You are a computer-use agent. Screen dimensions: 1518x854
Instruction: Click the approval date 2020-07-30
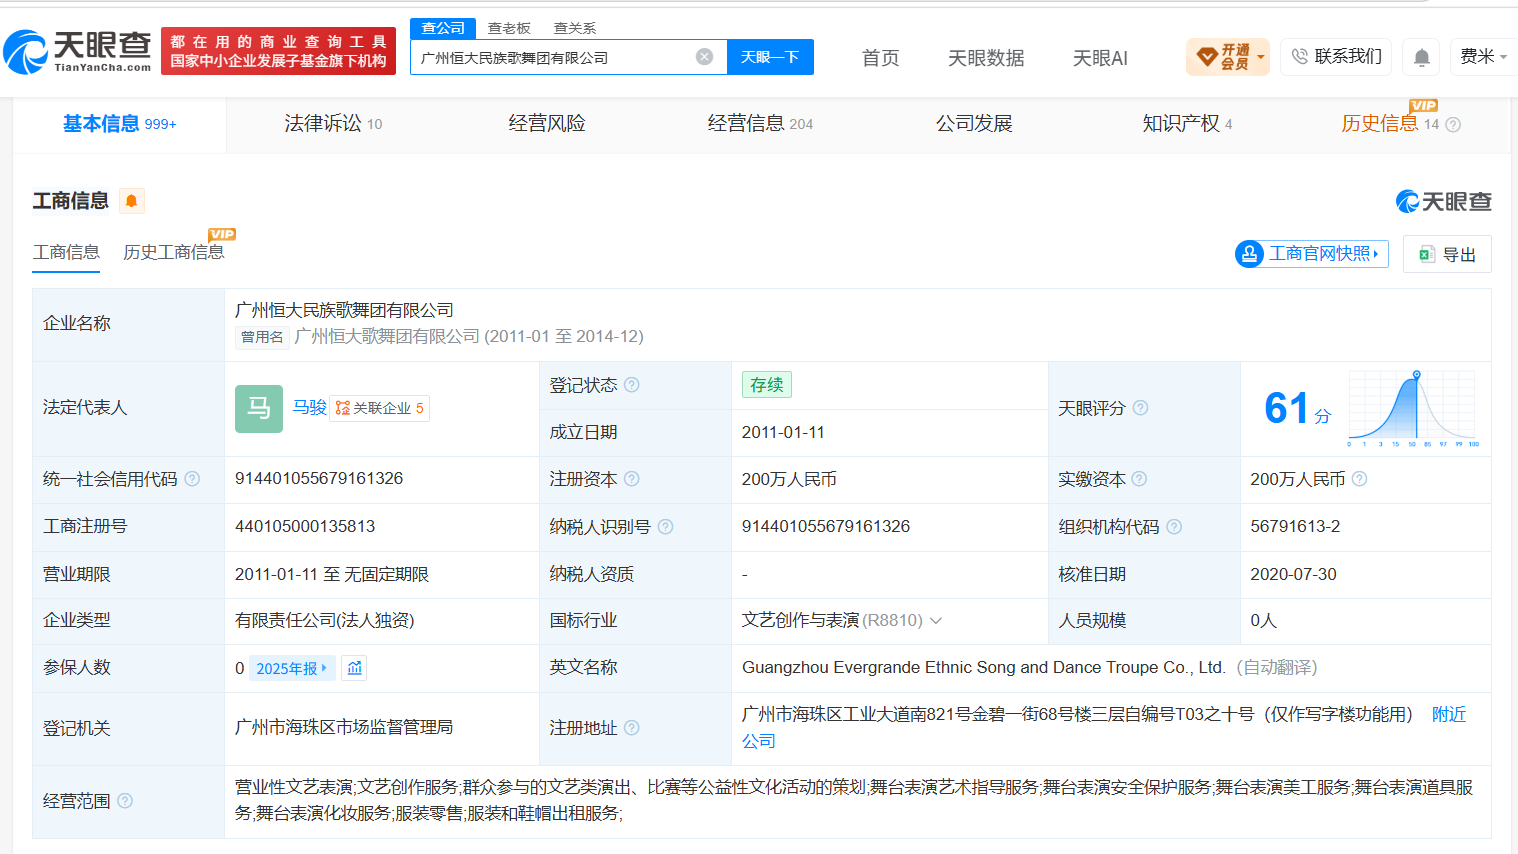(1293, 575)
